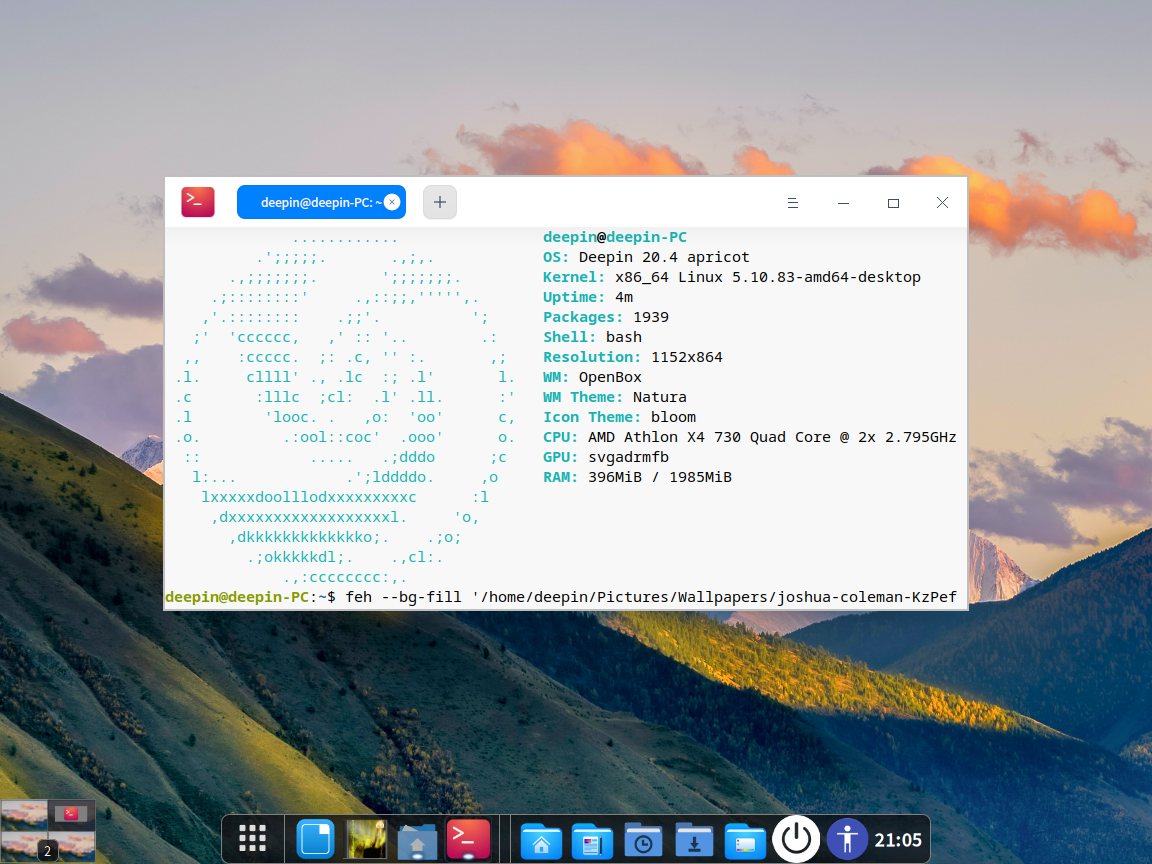Open the app launcher grid in dock

click(252, 839)
